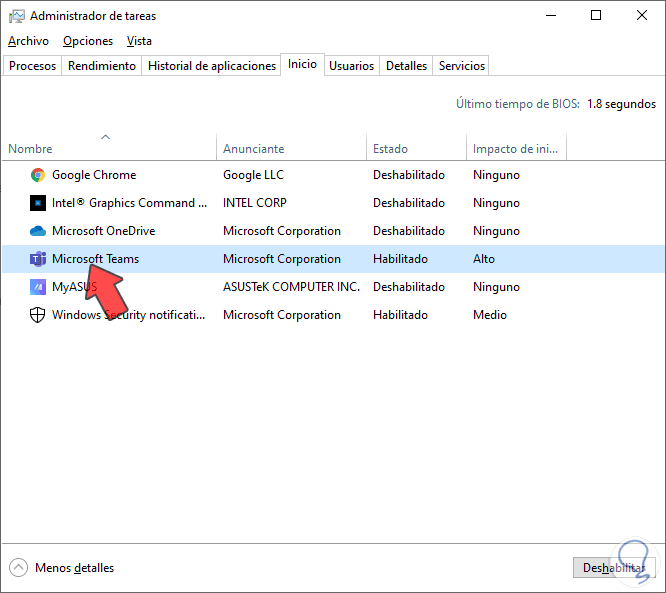Click the Microsoft Teams icon
Viewport: 666px width, 593px height.
(38, 259)
